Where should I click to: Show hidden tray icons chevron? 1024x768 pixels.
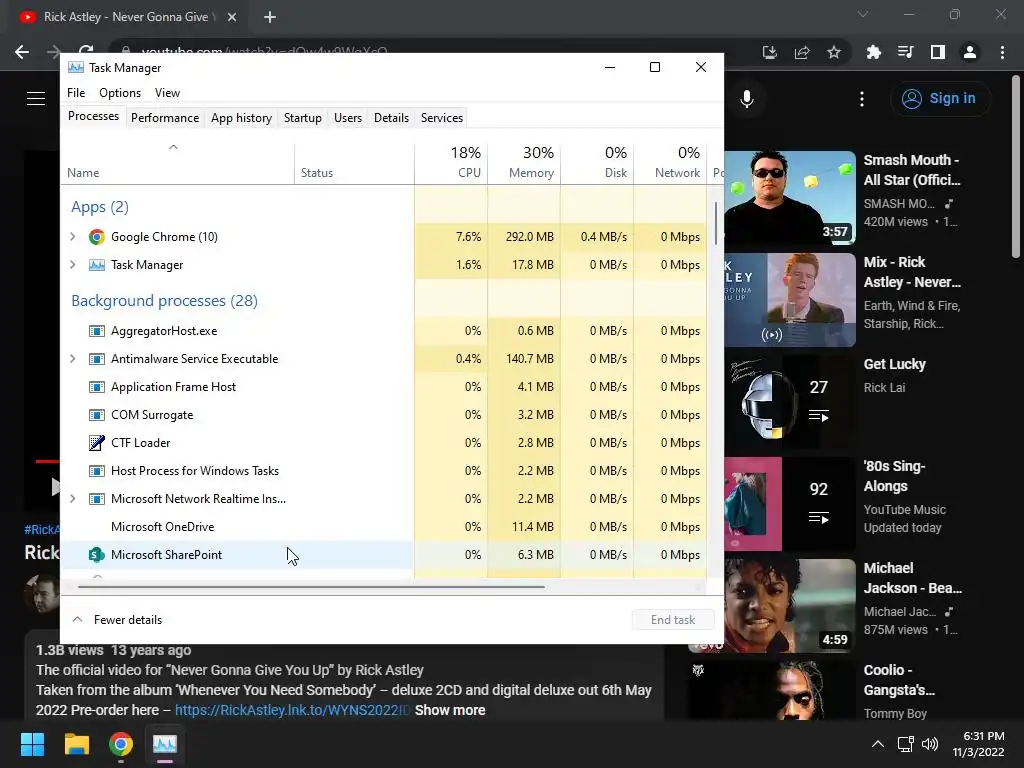(x=878, y=744)
